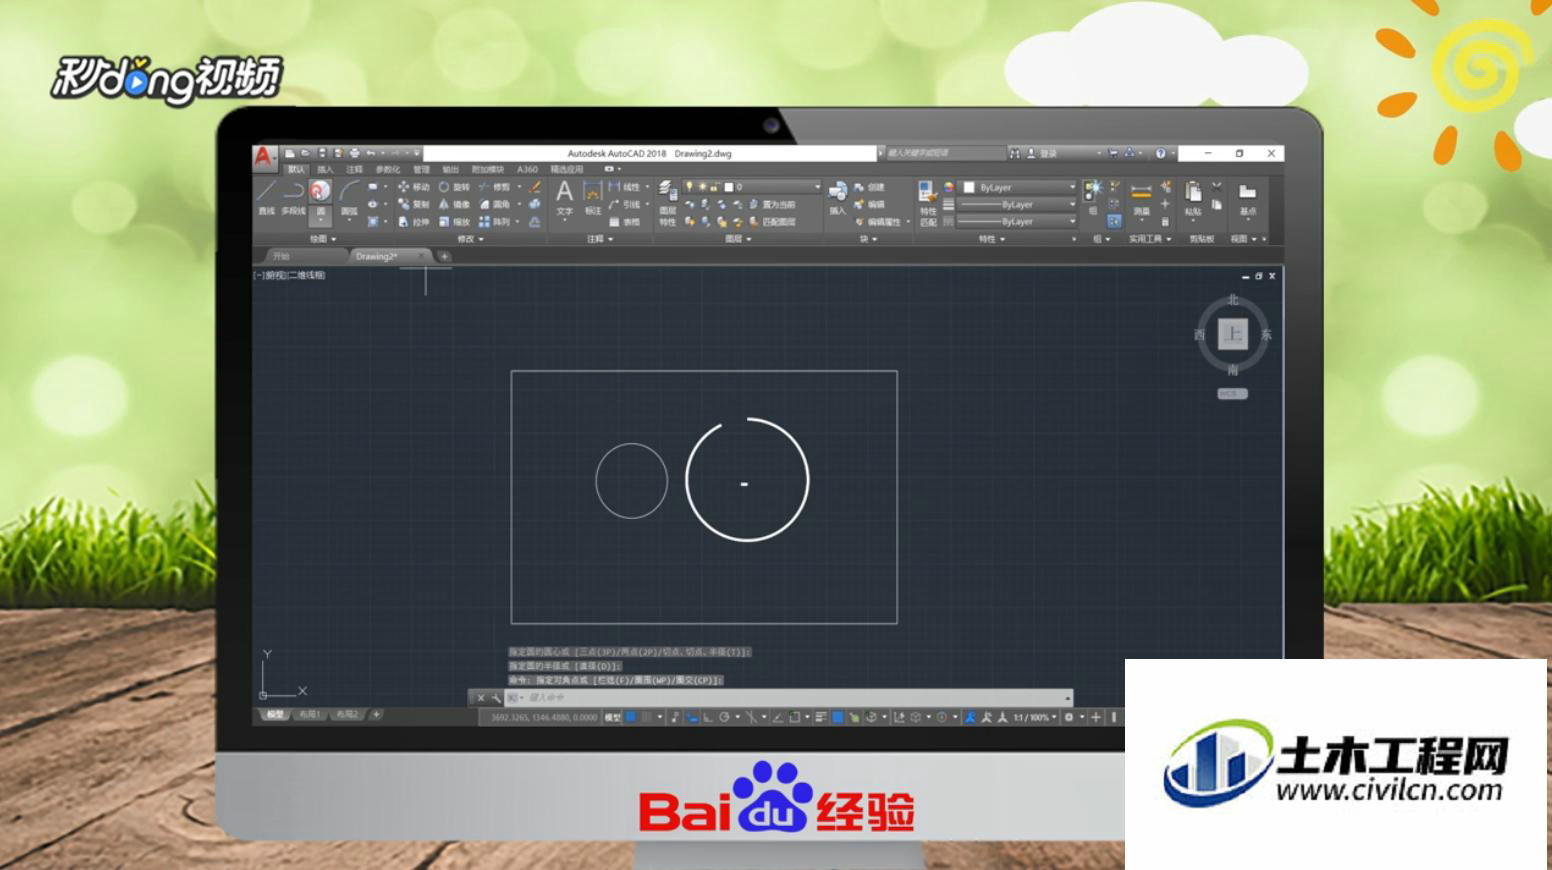Click 置为当前 (Make current) layer button
Image resolution: width=1552 pixels, height=870 pixels.
tap(772, 204)
